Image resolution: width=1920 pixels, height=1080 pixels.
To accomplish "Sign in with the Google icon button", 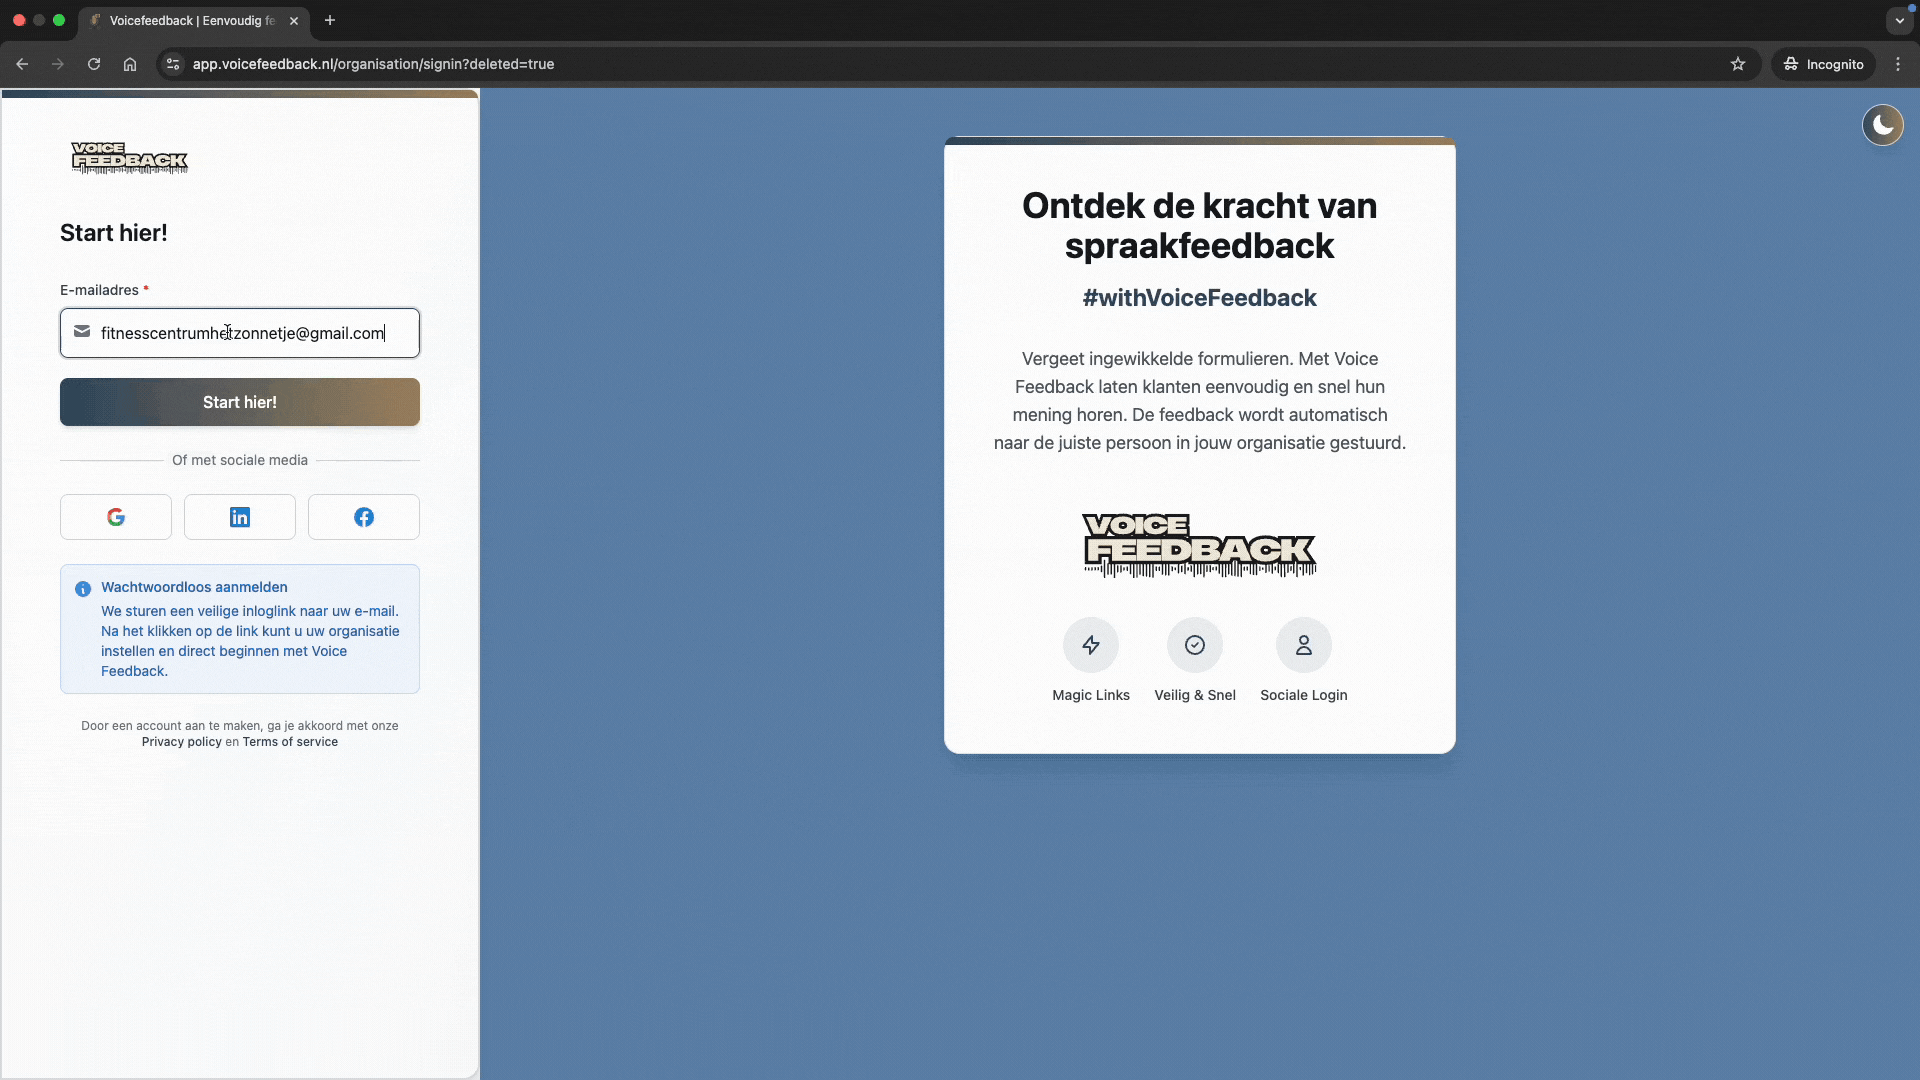I will [116, 517].
